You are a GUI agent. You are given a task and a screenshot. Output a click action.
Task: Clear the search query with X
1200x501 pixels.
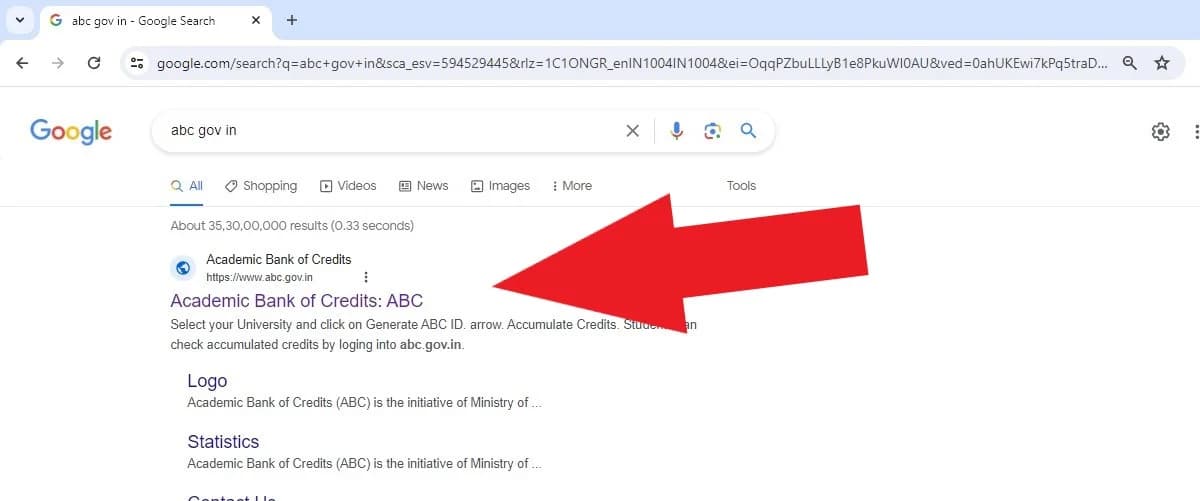pos(632,131)
